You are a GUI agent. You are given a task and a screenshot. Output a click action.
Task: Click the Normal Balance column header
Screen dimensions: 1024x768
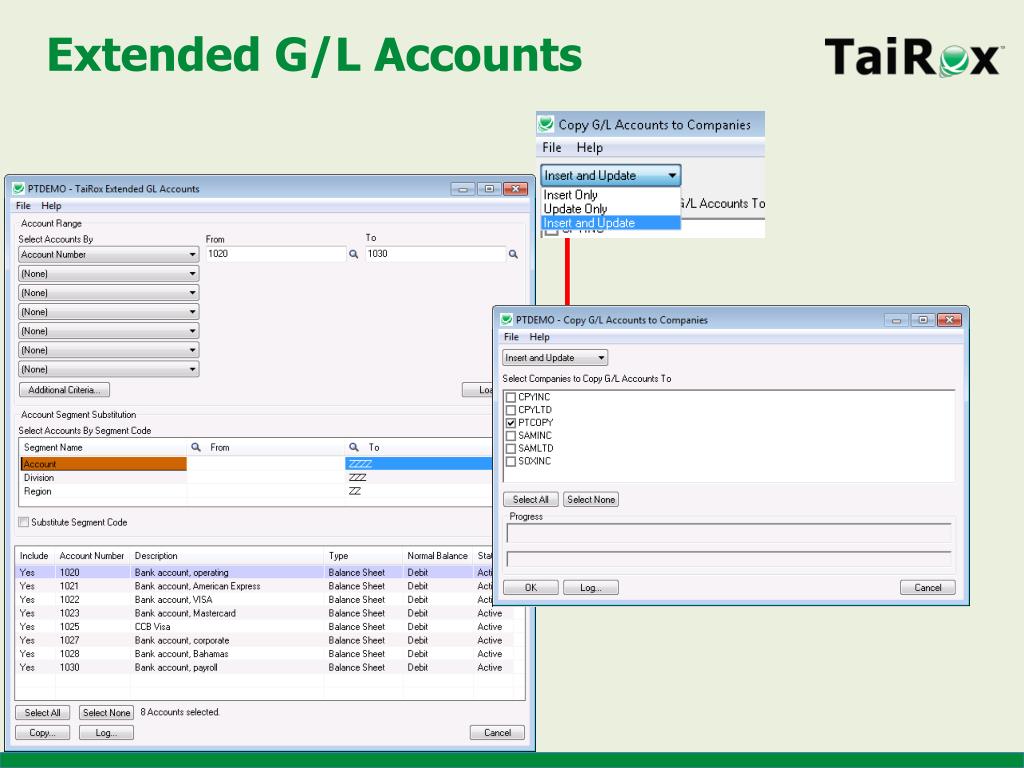[x=438, y=556]
